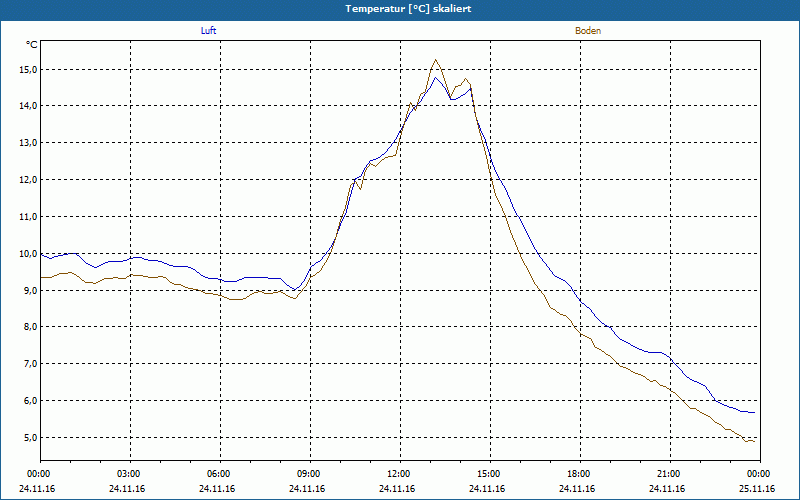Click the 8,0 y-axis label
The image size is (800, 500).
point(30,327)
